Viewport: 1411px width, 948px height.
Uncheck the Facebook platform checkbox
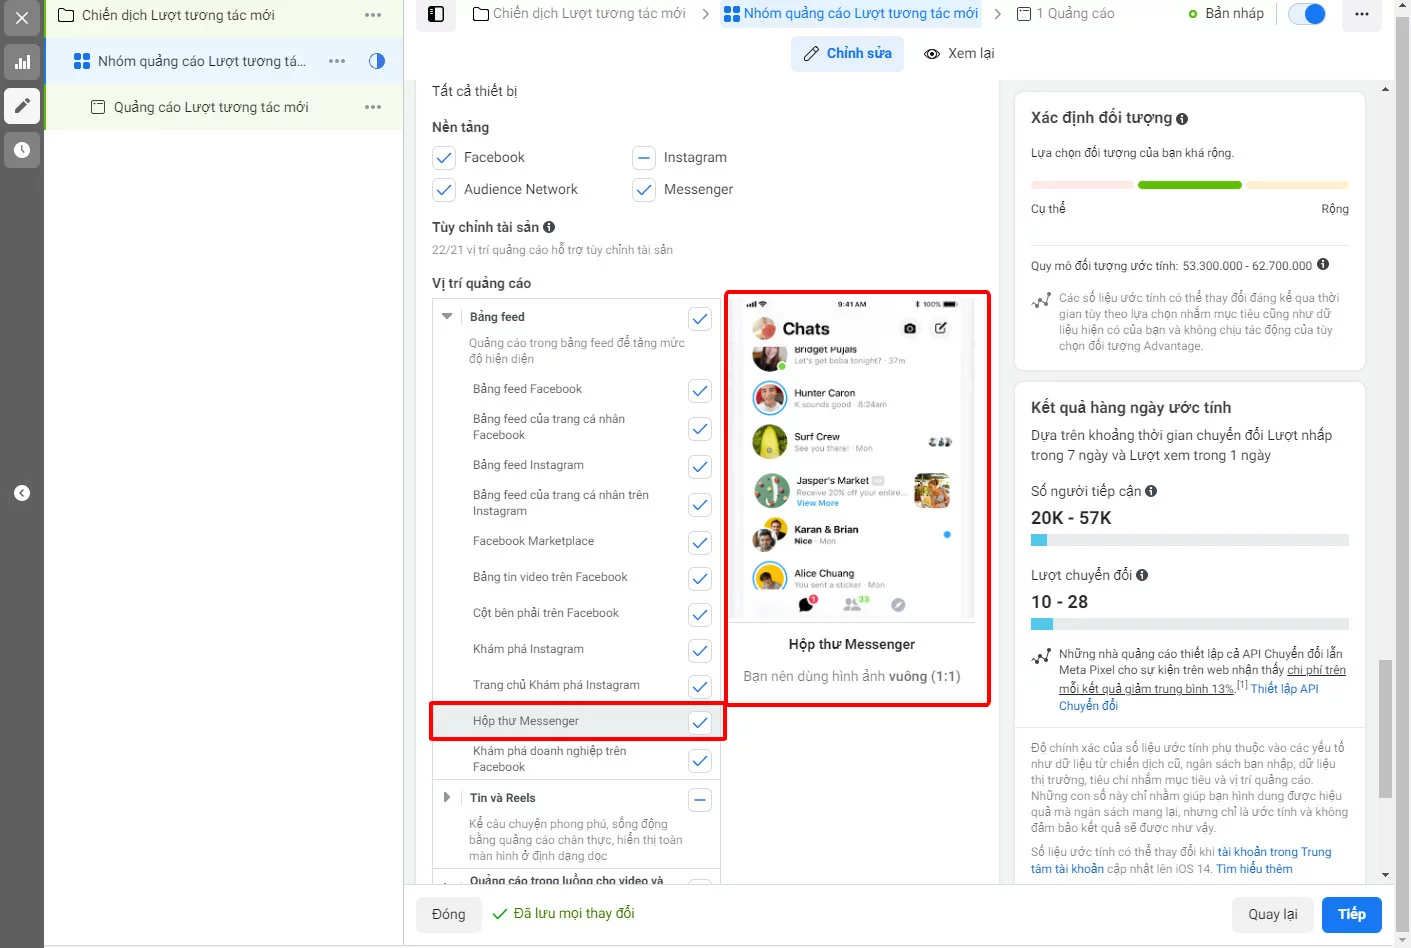pyautogui.click(x=444, y=157)
